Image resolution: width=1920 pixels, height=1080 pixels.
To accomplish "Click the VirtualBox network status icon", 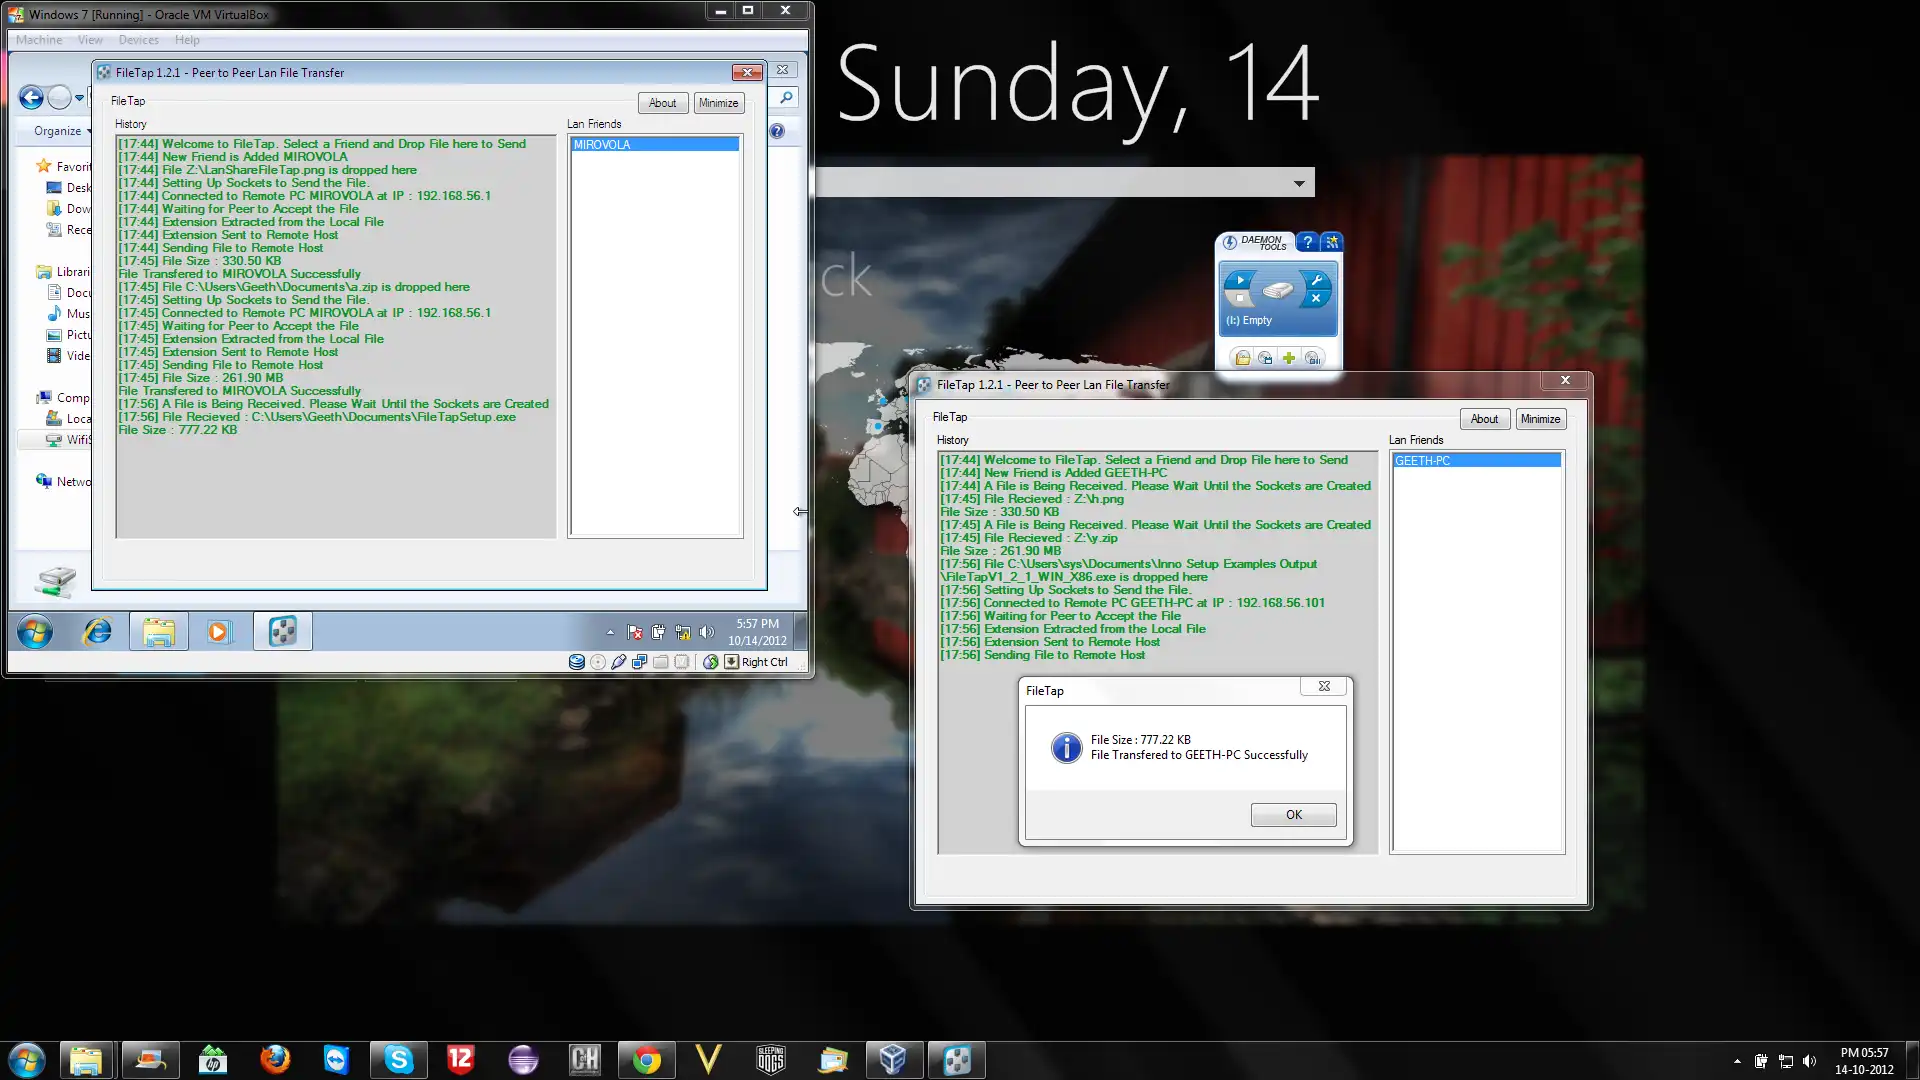I will (640, 662).
